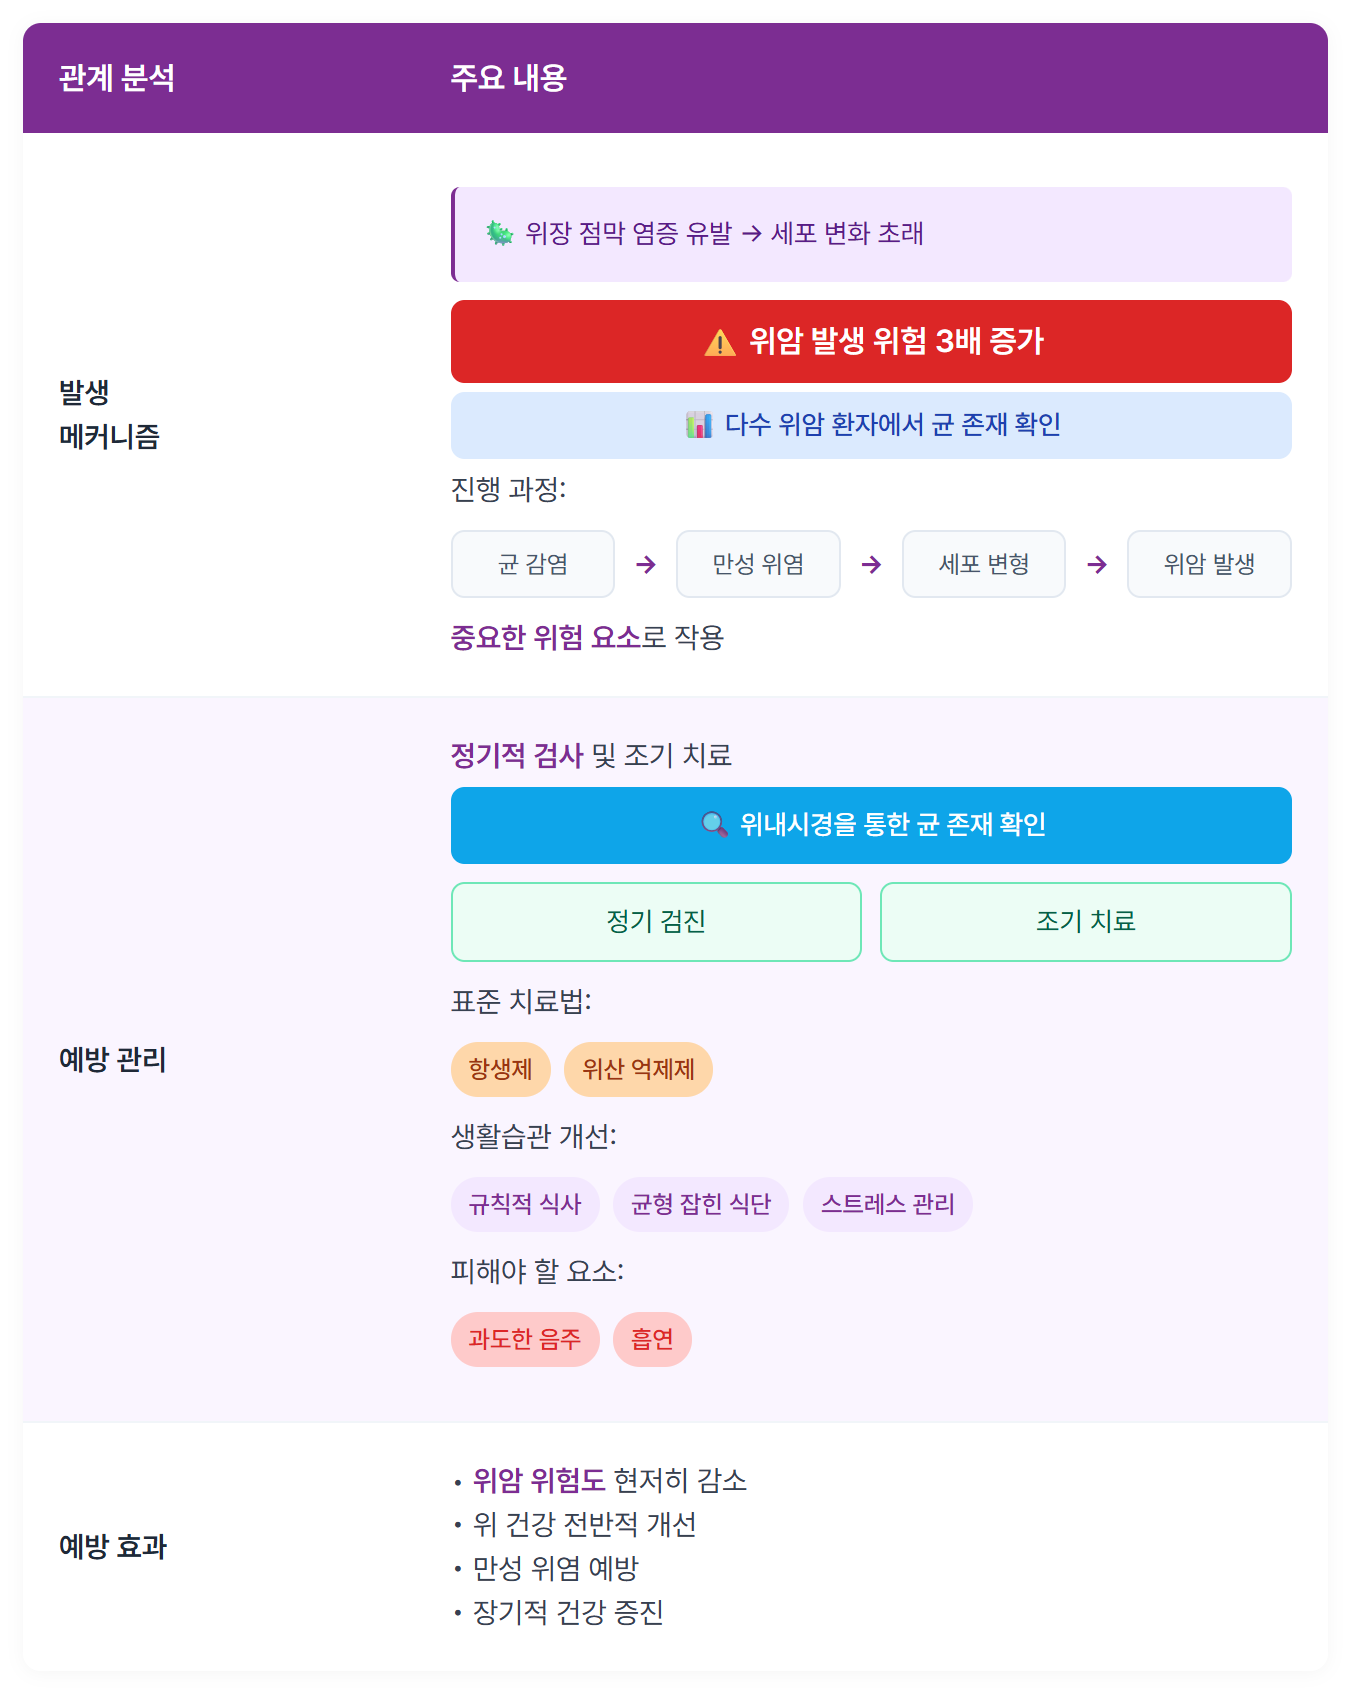Image resolution: width=1355 pixels, height=1707 pixels.
Task: Click the arrow between 만성 위염 and 세포 변형
Action: coord(872,565)
